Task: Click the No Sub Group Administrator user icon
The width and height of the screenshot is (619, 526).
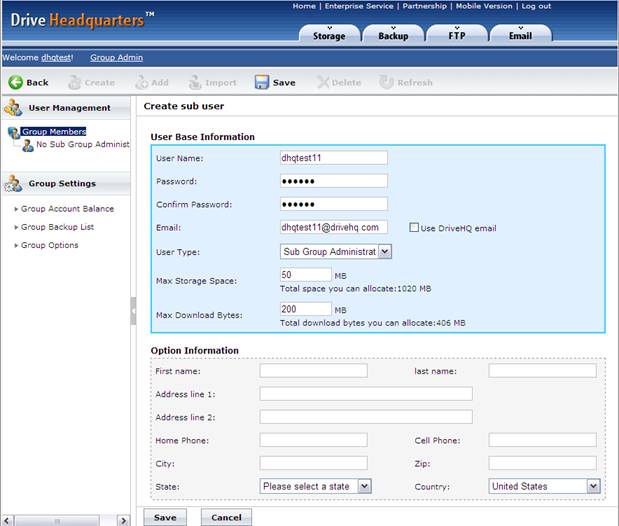Action: pos(28,145)
